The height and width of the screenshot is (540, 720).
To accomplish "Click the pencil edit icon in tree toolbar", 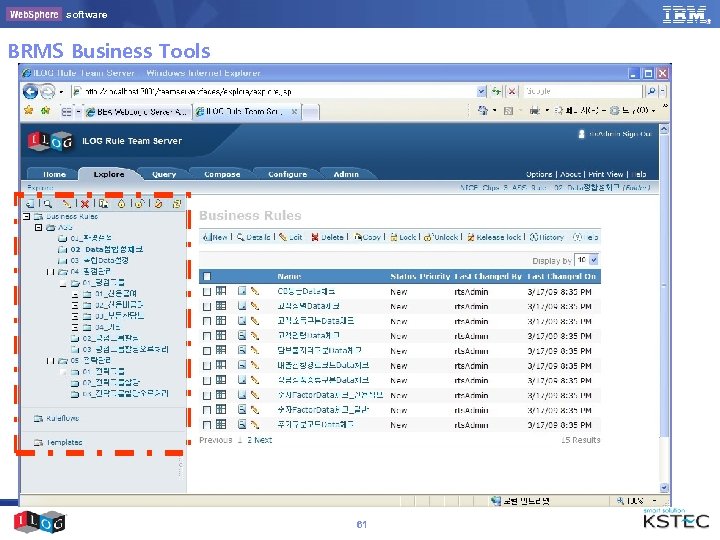I will tap(67, 203).
